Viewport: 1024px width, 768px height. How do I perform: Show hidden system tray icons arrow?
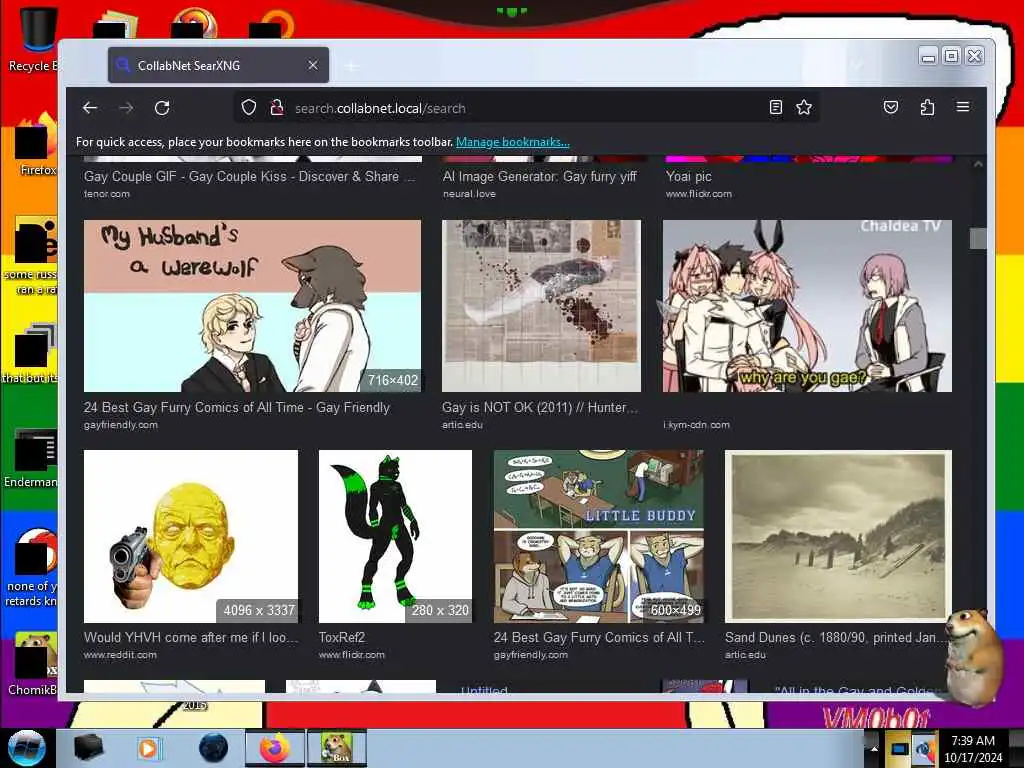pyautogui.click(x=874, y=748)
